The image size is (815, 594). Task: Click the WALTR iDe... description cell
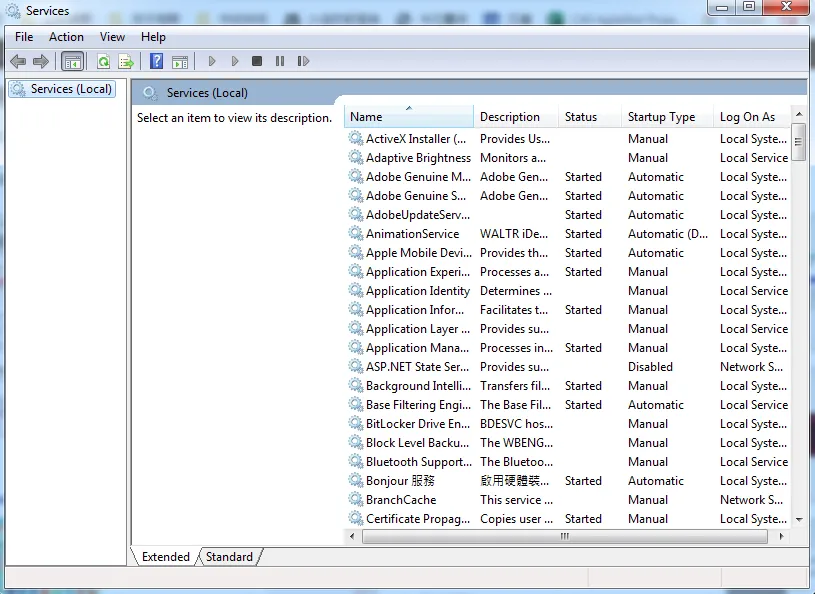(514, 233)
